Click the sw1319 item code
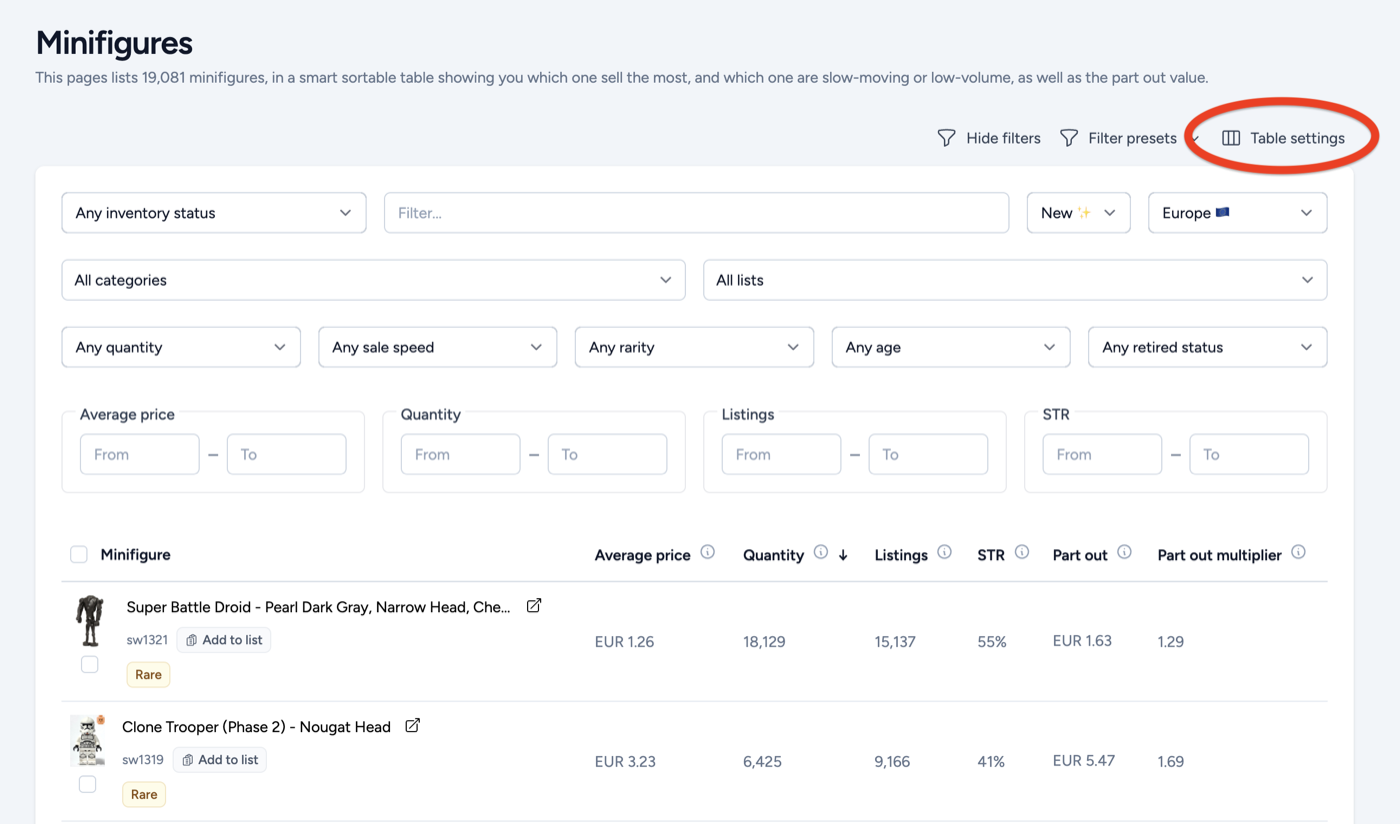 click(x=143, y=760)
